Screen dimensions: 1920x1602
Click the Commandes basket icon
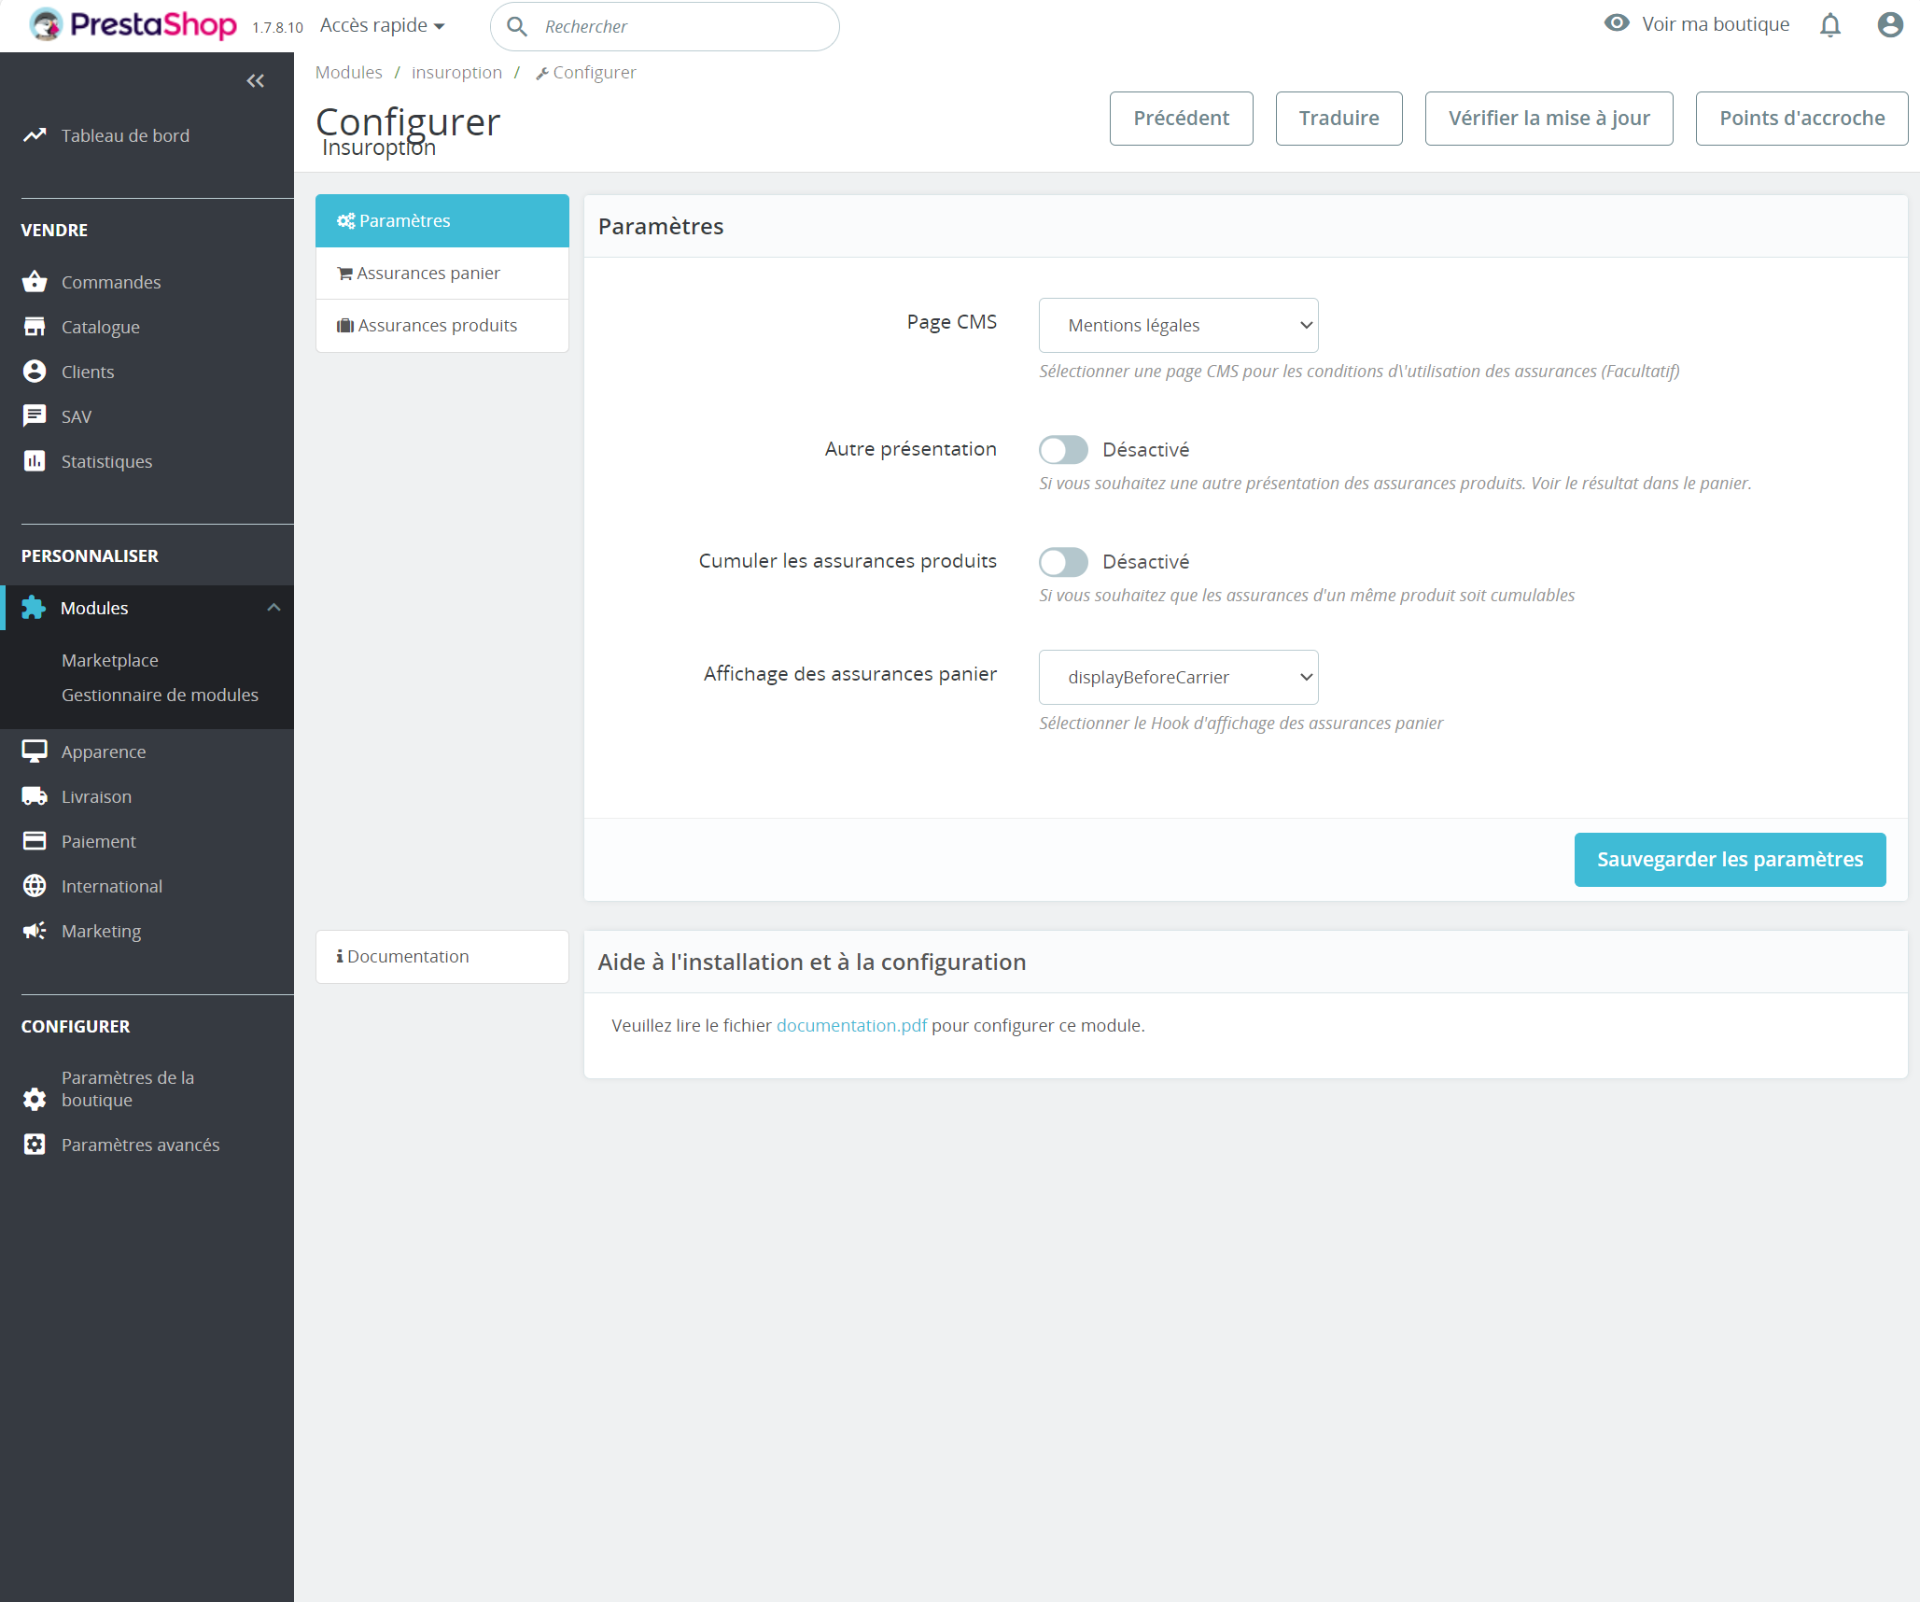[34, 282]
